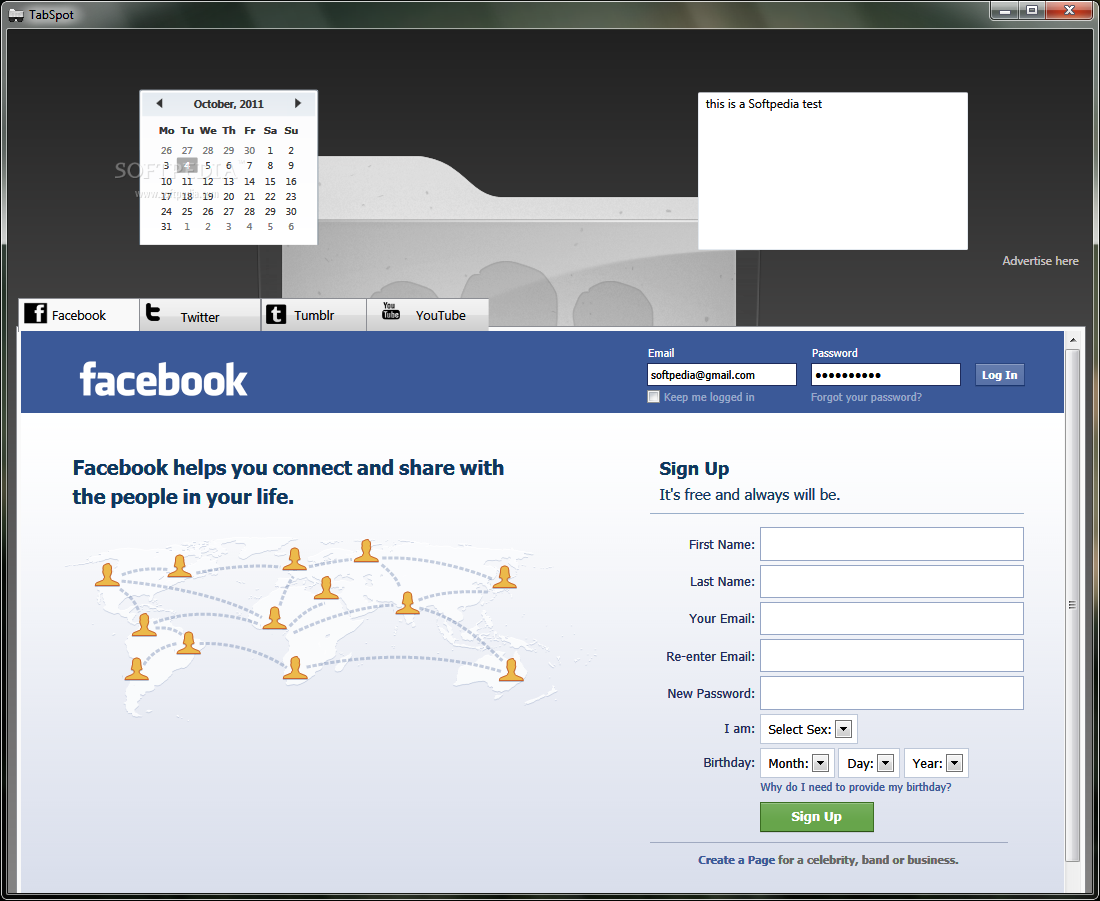Focus the Your Email field
1100x901 pixels.
click(x=892, y=618)
